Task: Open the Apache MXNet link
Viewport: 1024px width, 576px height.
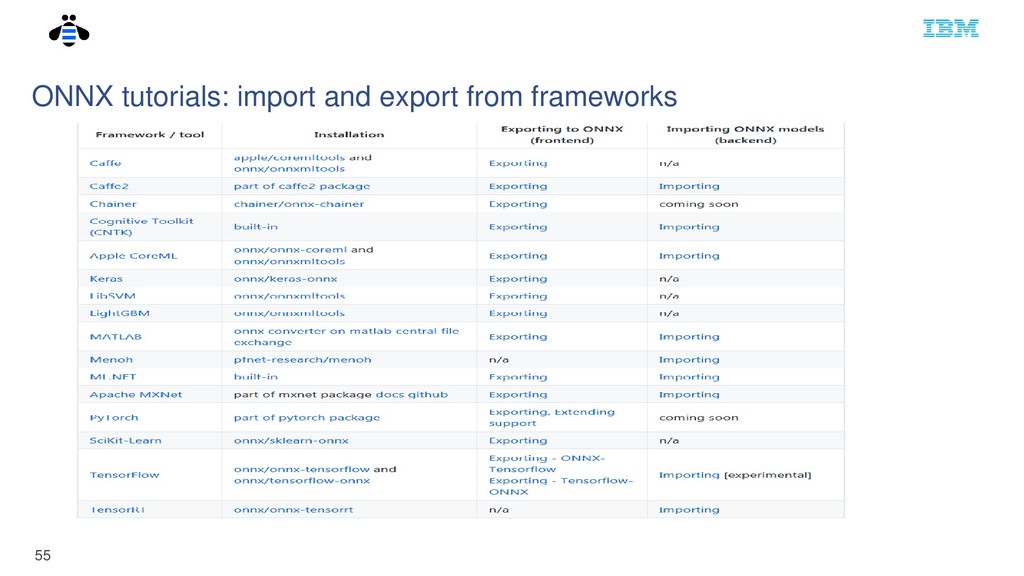Action: point(136,394)
